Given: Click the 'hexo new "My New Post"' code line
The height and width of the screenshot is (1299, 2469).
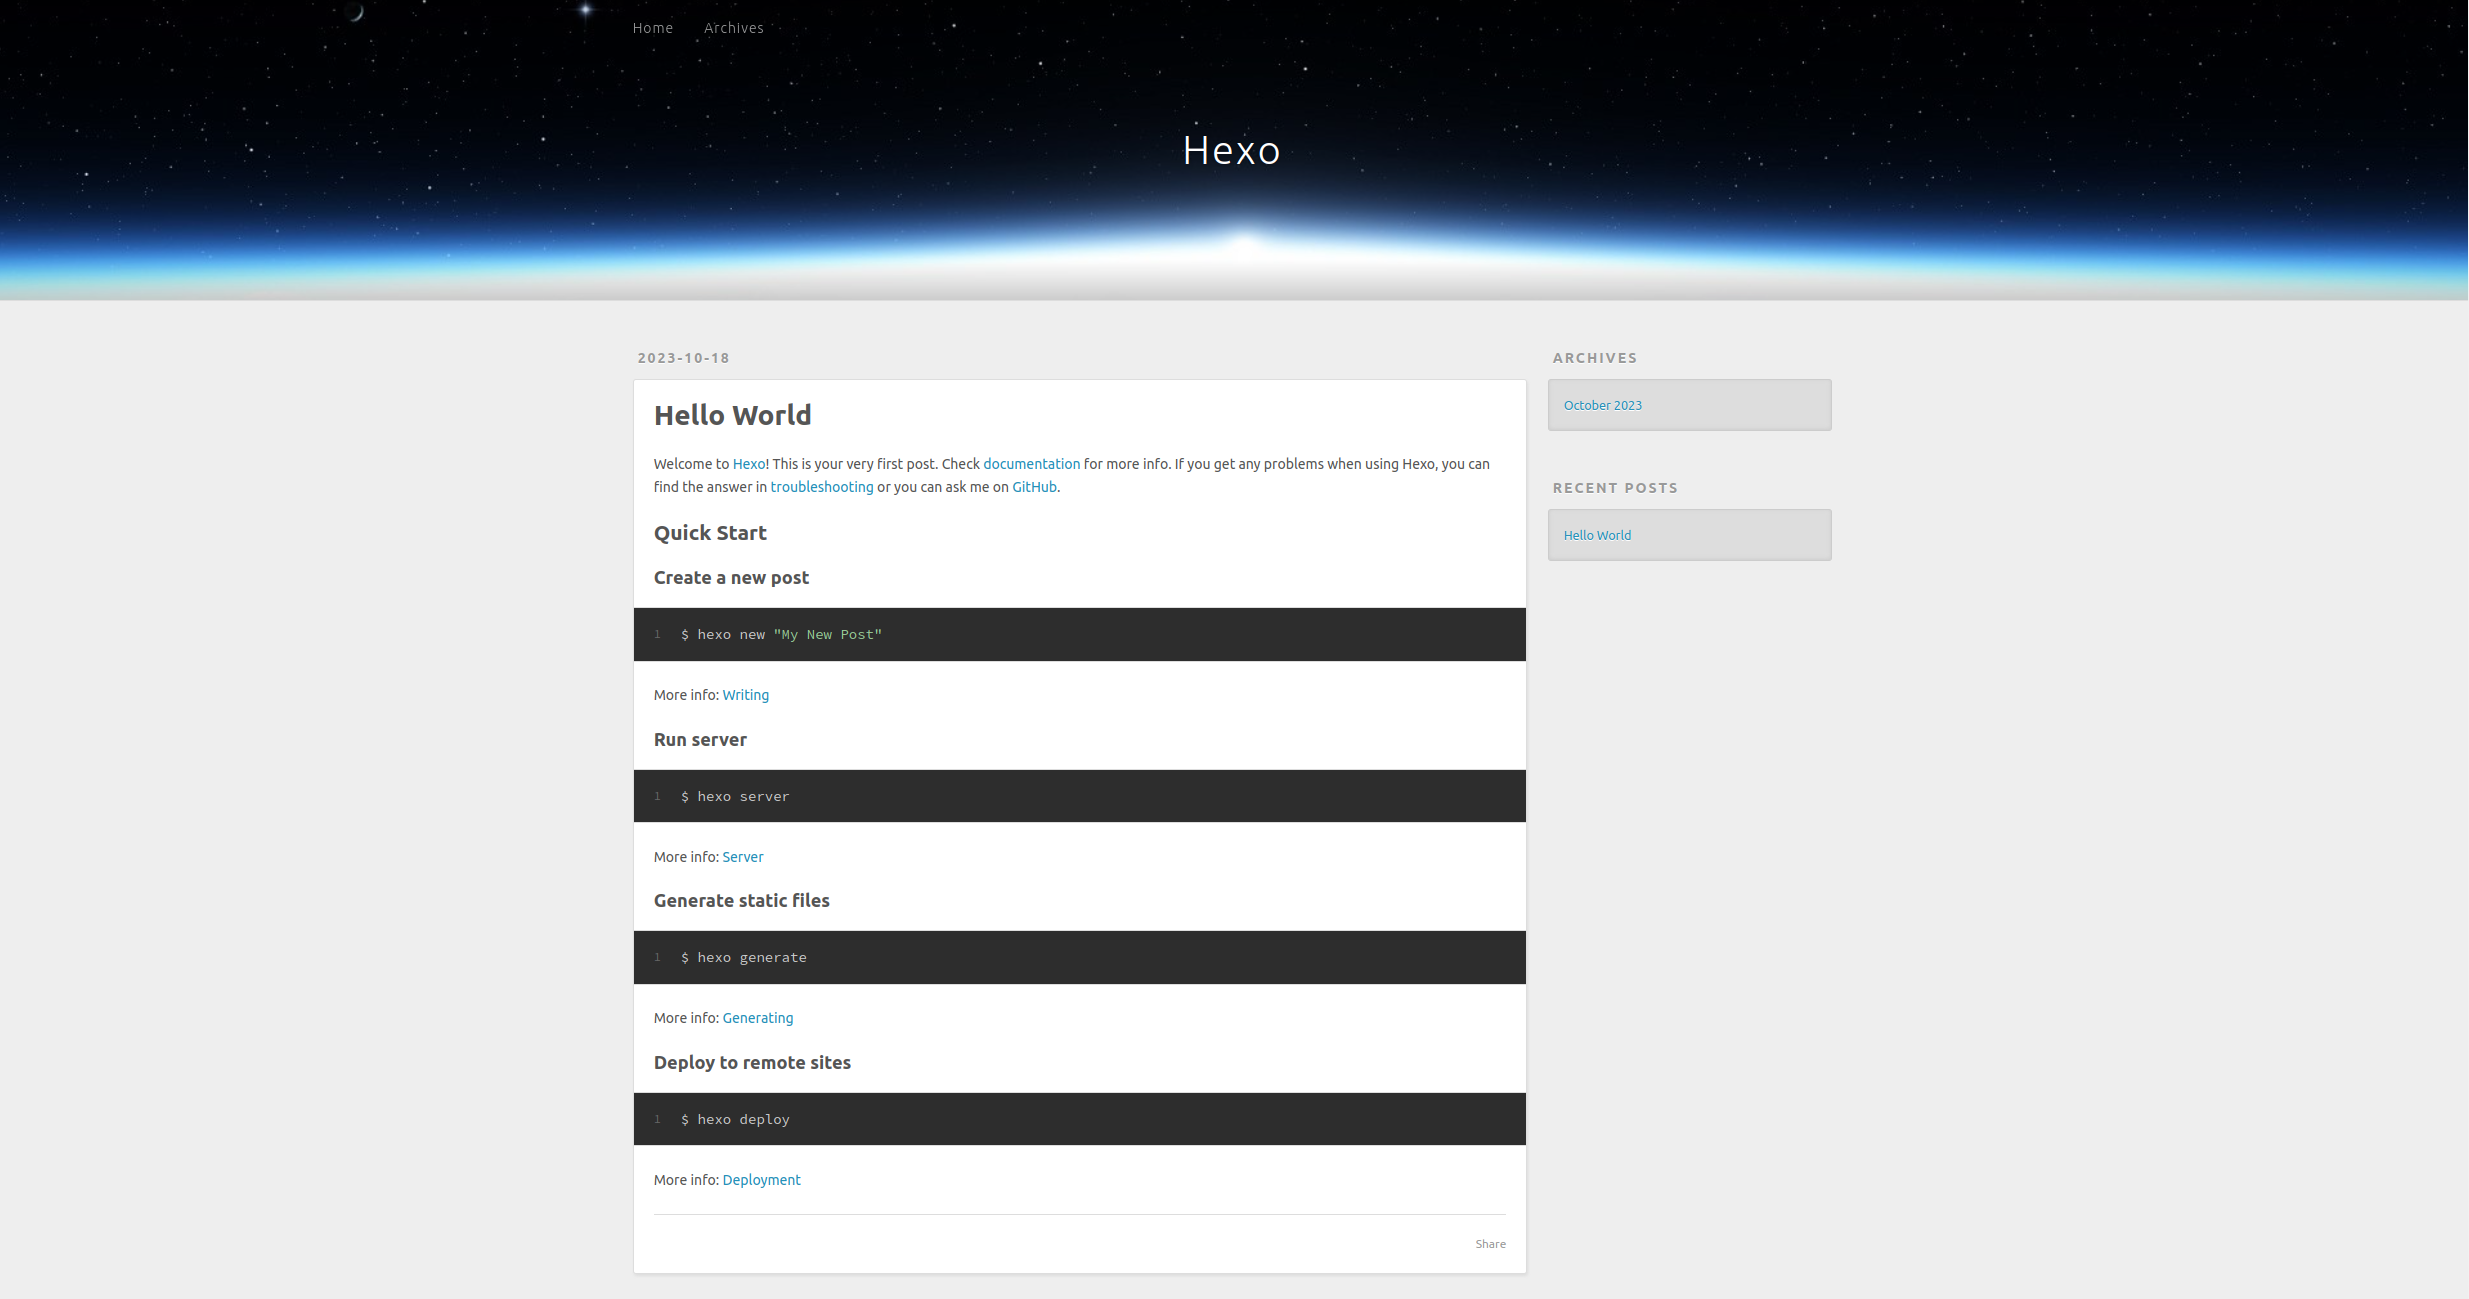Looking at the screenshot, I should [x=781, y=634].
